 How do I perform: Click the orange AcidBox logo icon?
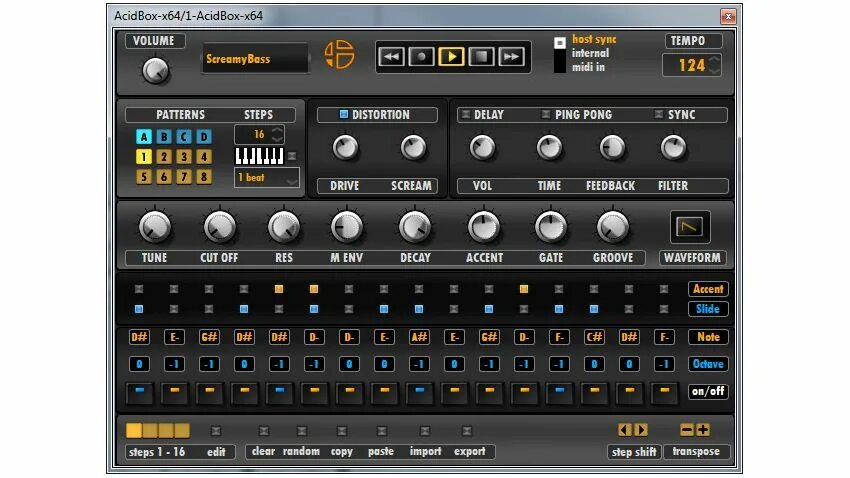(x=339, y=54)
